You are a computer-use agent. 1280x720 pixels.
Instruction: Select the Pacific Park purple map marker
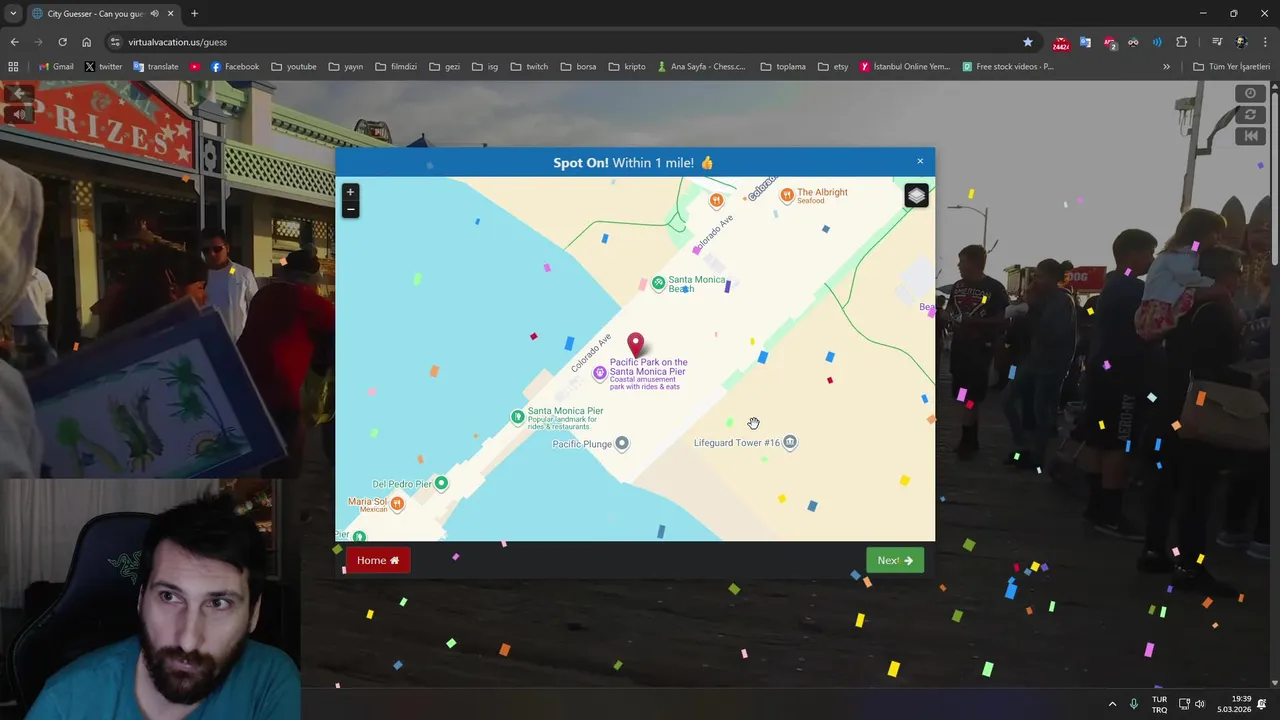(x=600, y=373)
